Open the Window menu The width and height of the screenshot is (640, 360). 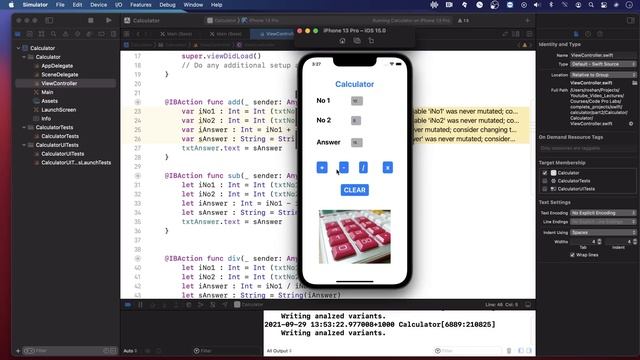tap(193, 5)
